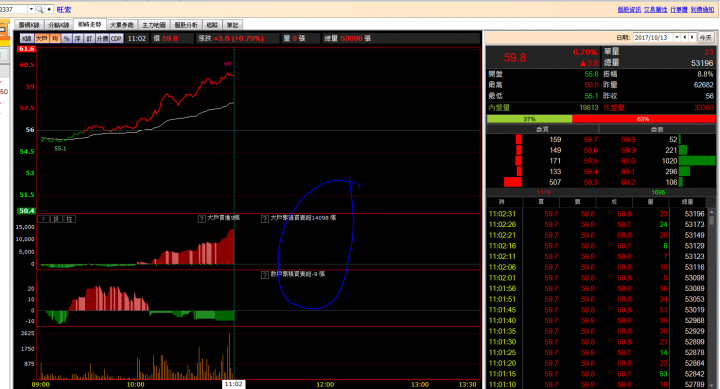Click the third top-right link 行事曆
The width and height of the screenshot is (720, 389).
click(x=679, y=9)
